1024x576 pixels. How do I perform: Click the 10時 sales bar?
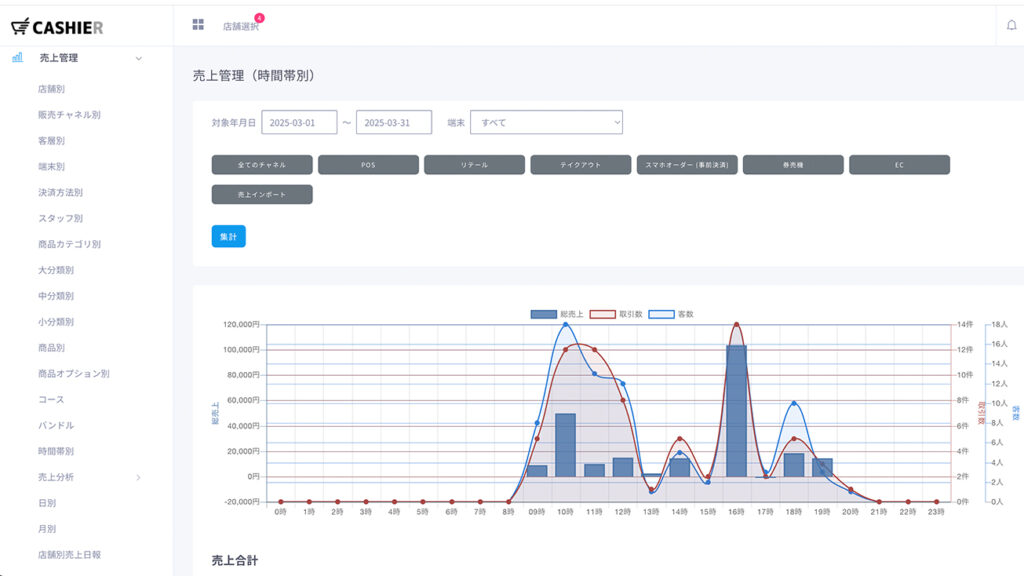pos(566,445)
